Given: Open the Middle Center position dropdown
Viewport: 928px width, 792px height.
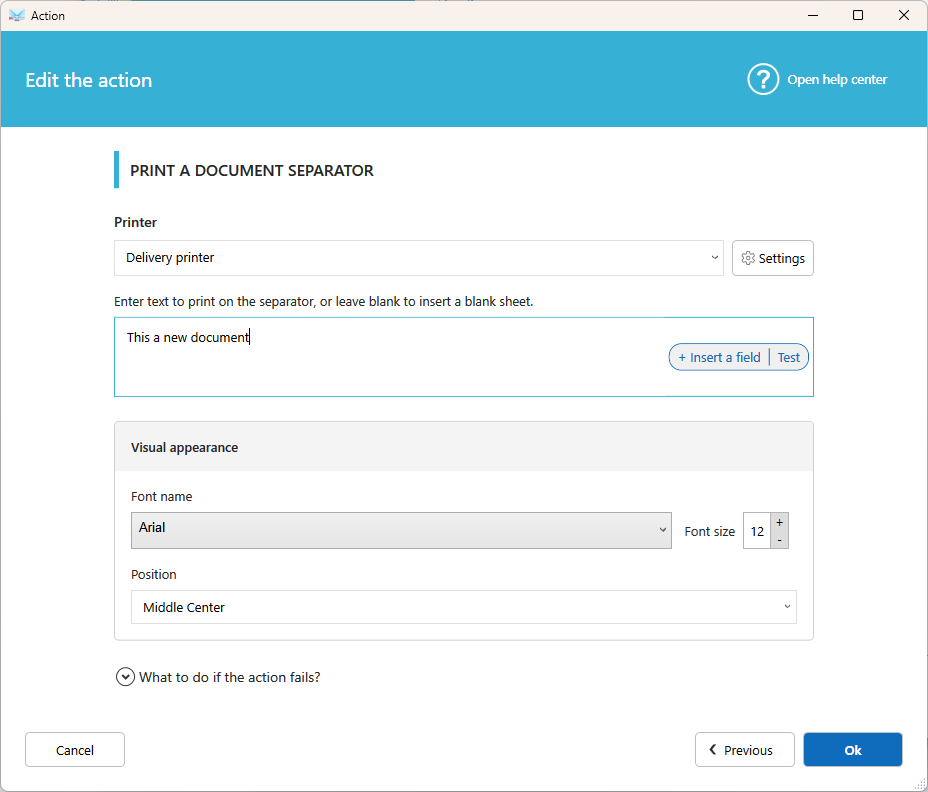Looking at the screenshot, I should (463, 607).
